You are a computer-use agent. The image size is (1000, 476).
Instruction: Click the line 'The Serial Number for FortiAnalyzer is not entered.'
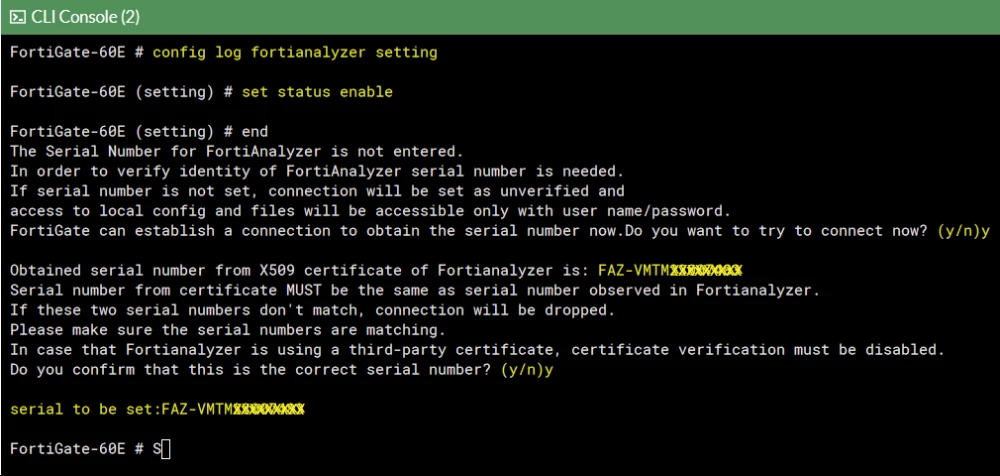tap(236, 152)
